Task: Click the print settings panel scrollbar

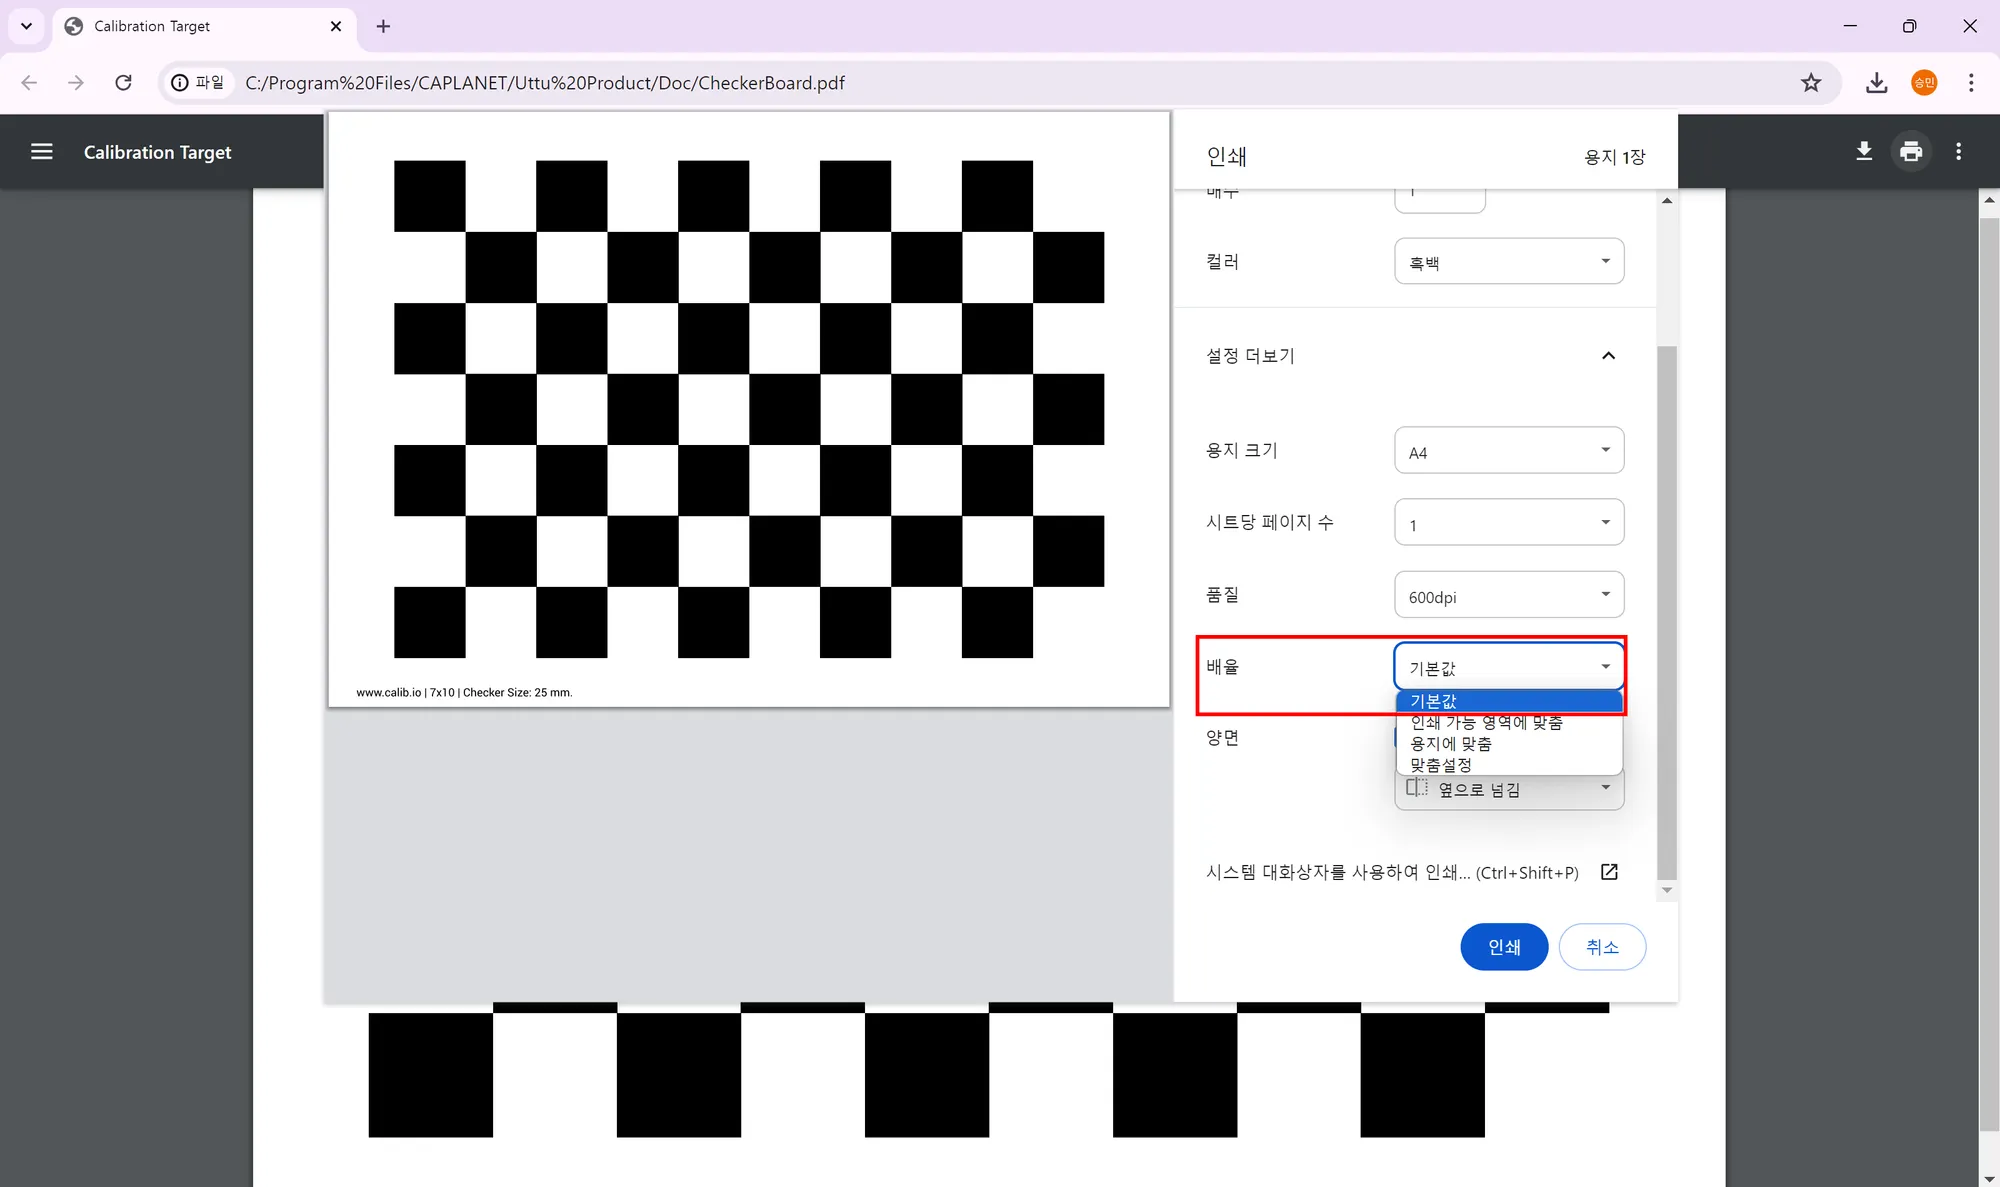Action: pos(1666,610)
